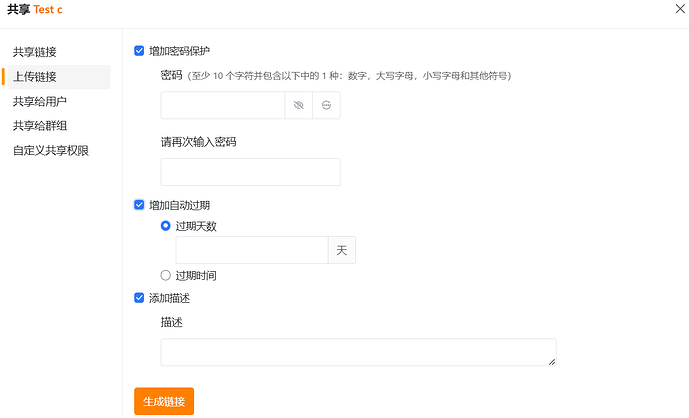
Task: Uncheck 增加密码保护 checkbox
Action: 139,51
